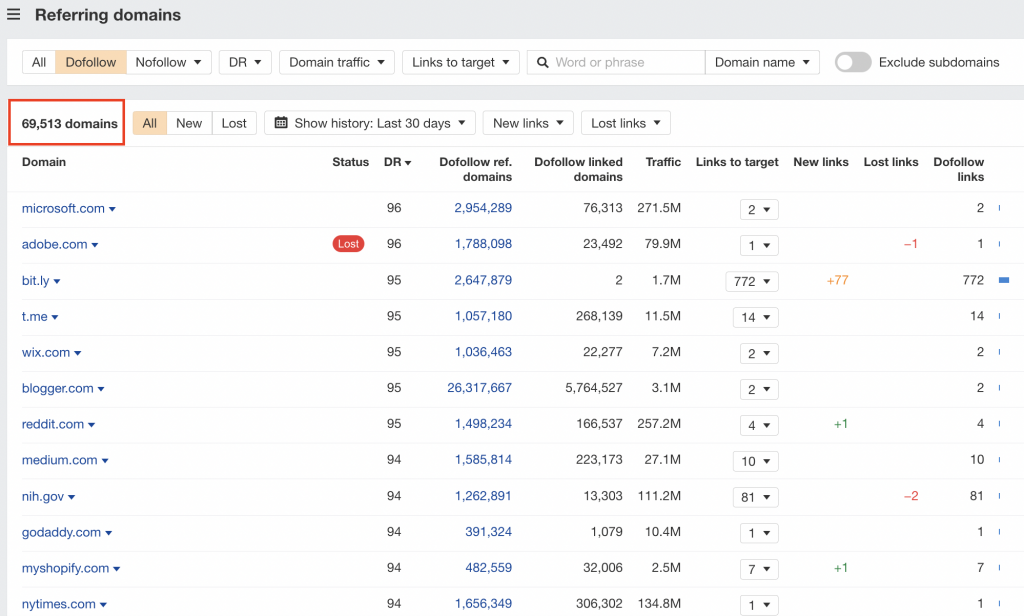Open the medium.com domain link
1024x616 pixels.
point(59,460)
